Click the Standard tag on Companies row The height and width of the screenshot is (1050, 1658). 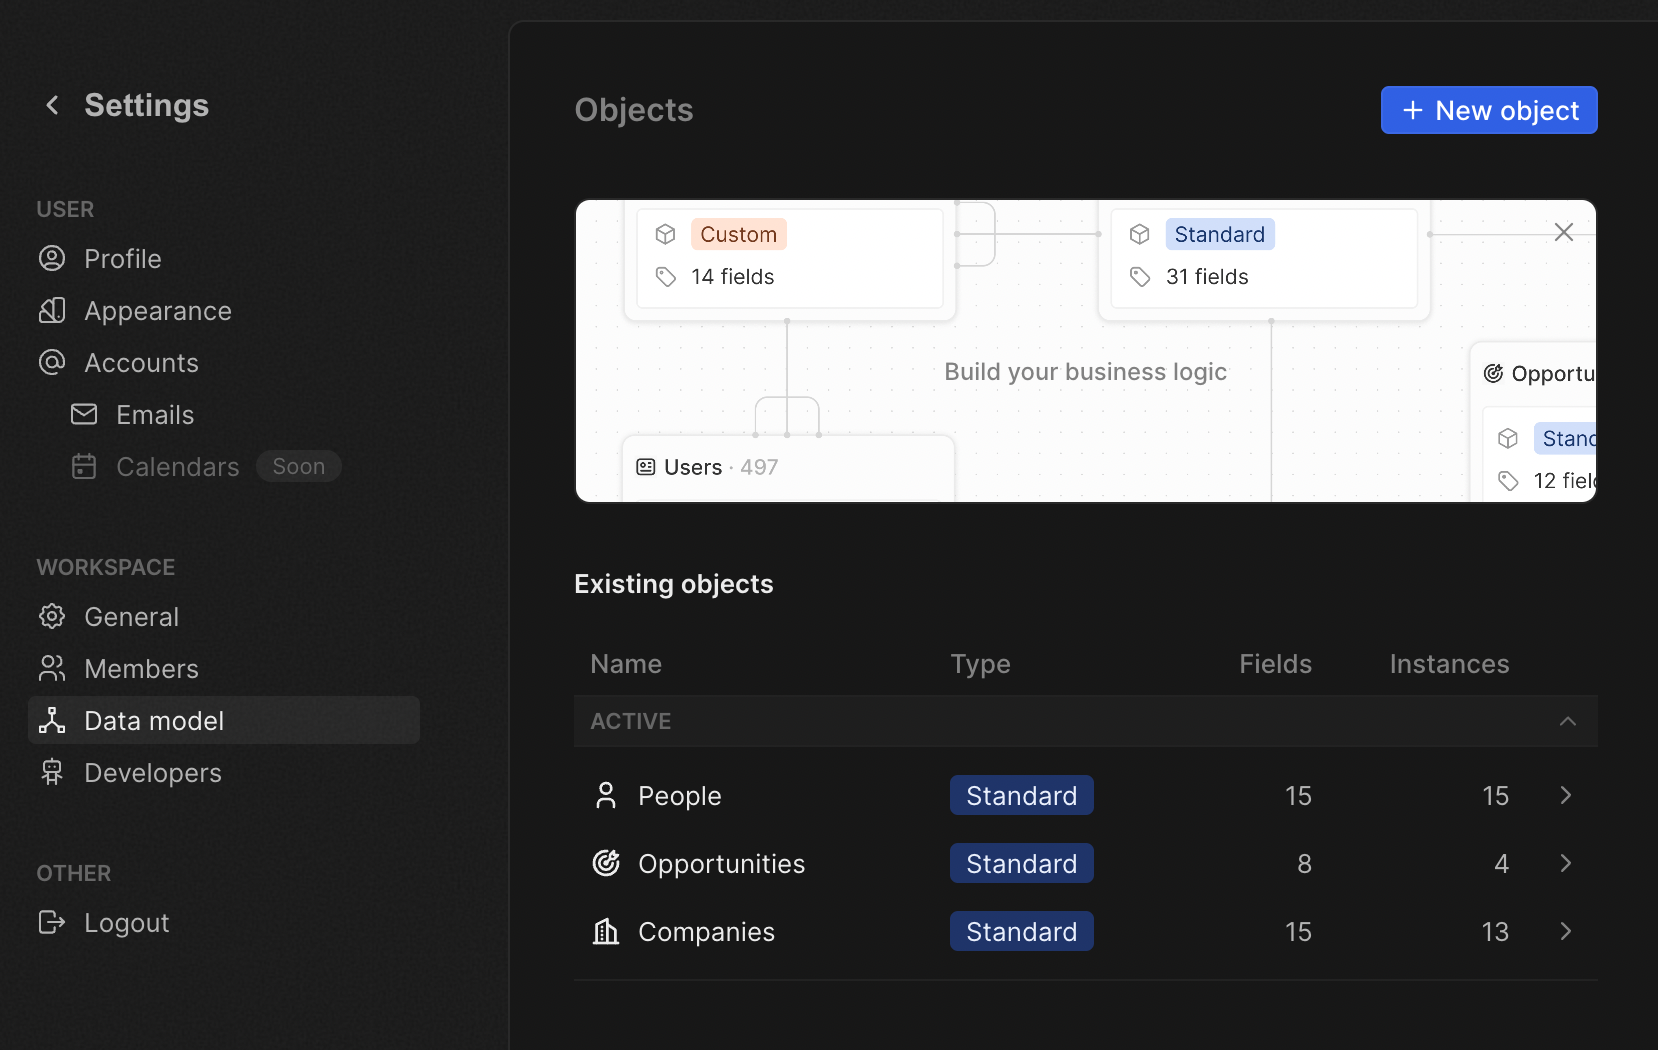[x=1021, y=932]
